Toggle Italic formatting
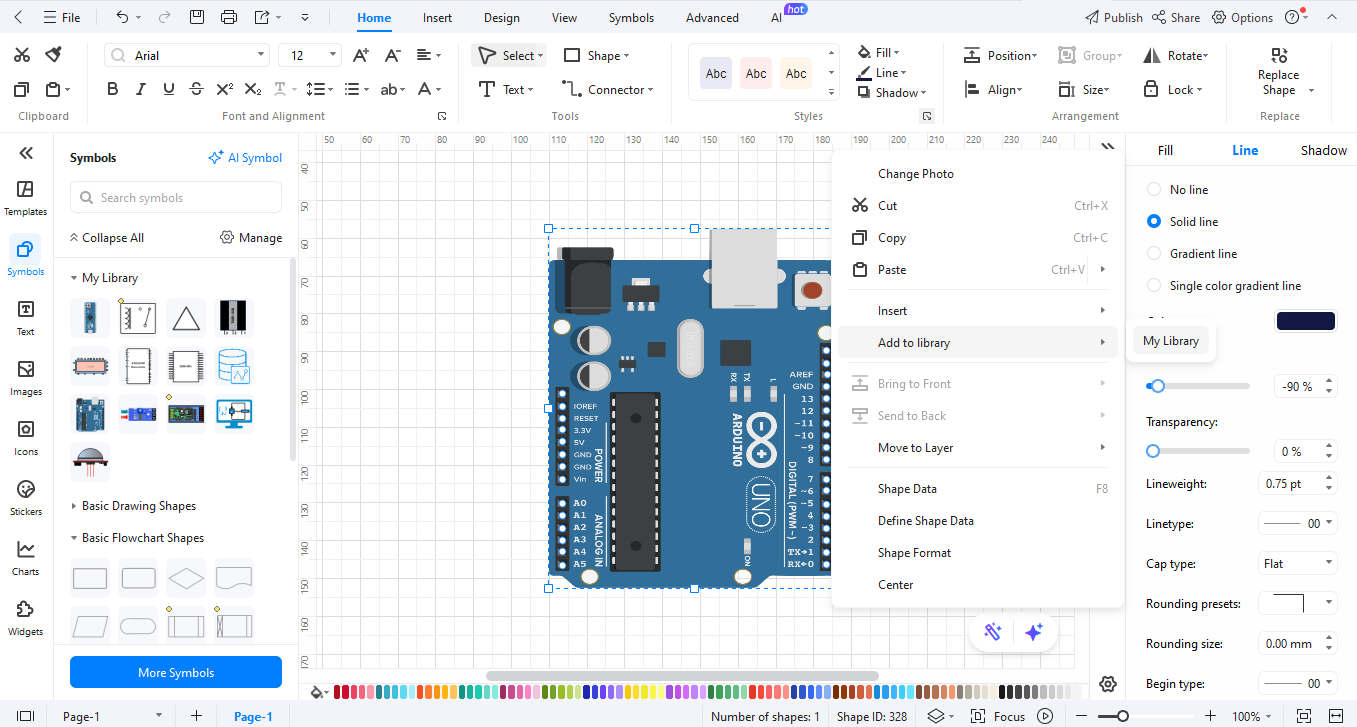This screenshot has height=727, width=1357. click(141, 89)
